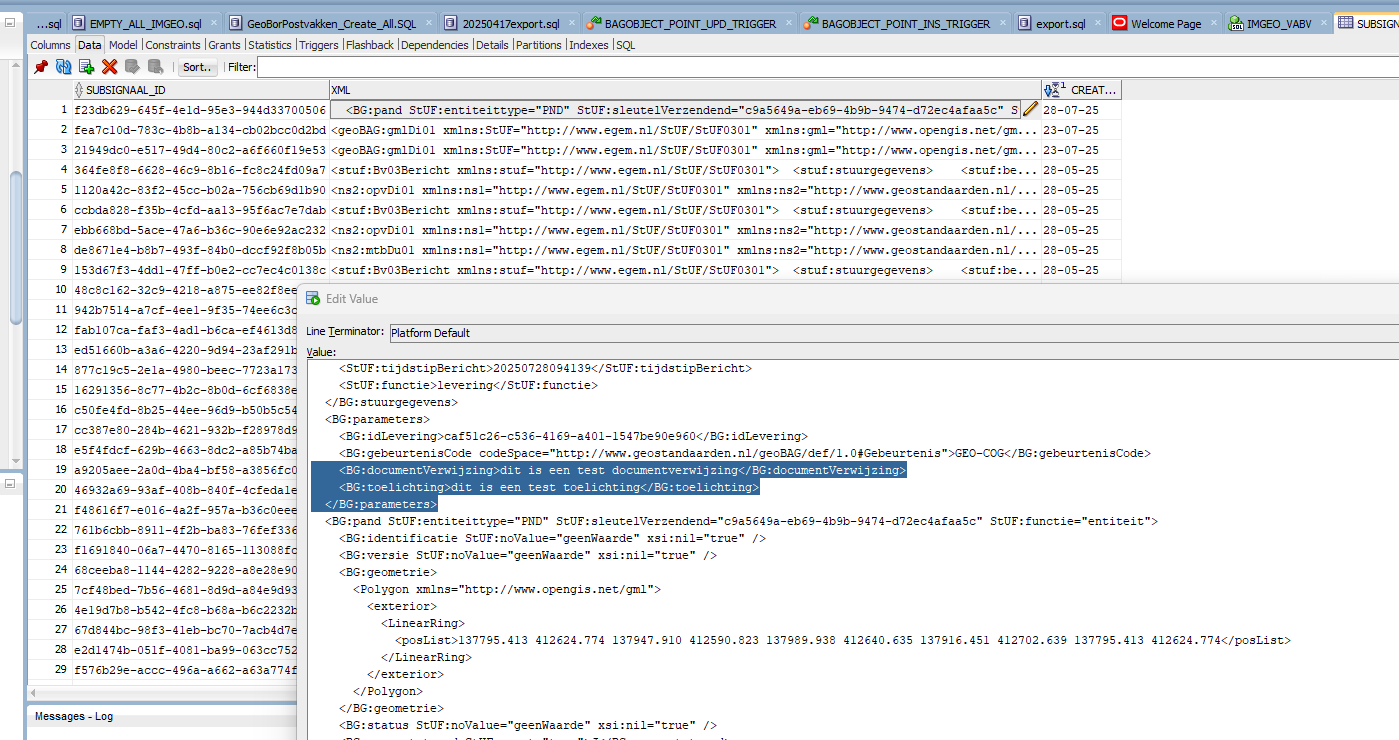Click the pencil edit icon in XML cell

1030,110
